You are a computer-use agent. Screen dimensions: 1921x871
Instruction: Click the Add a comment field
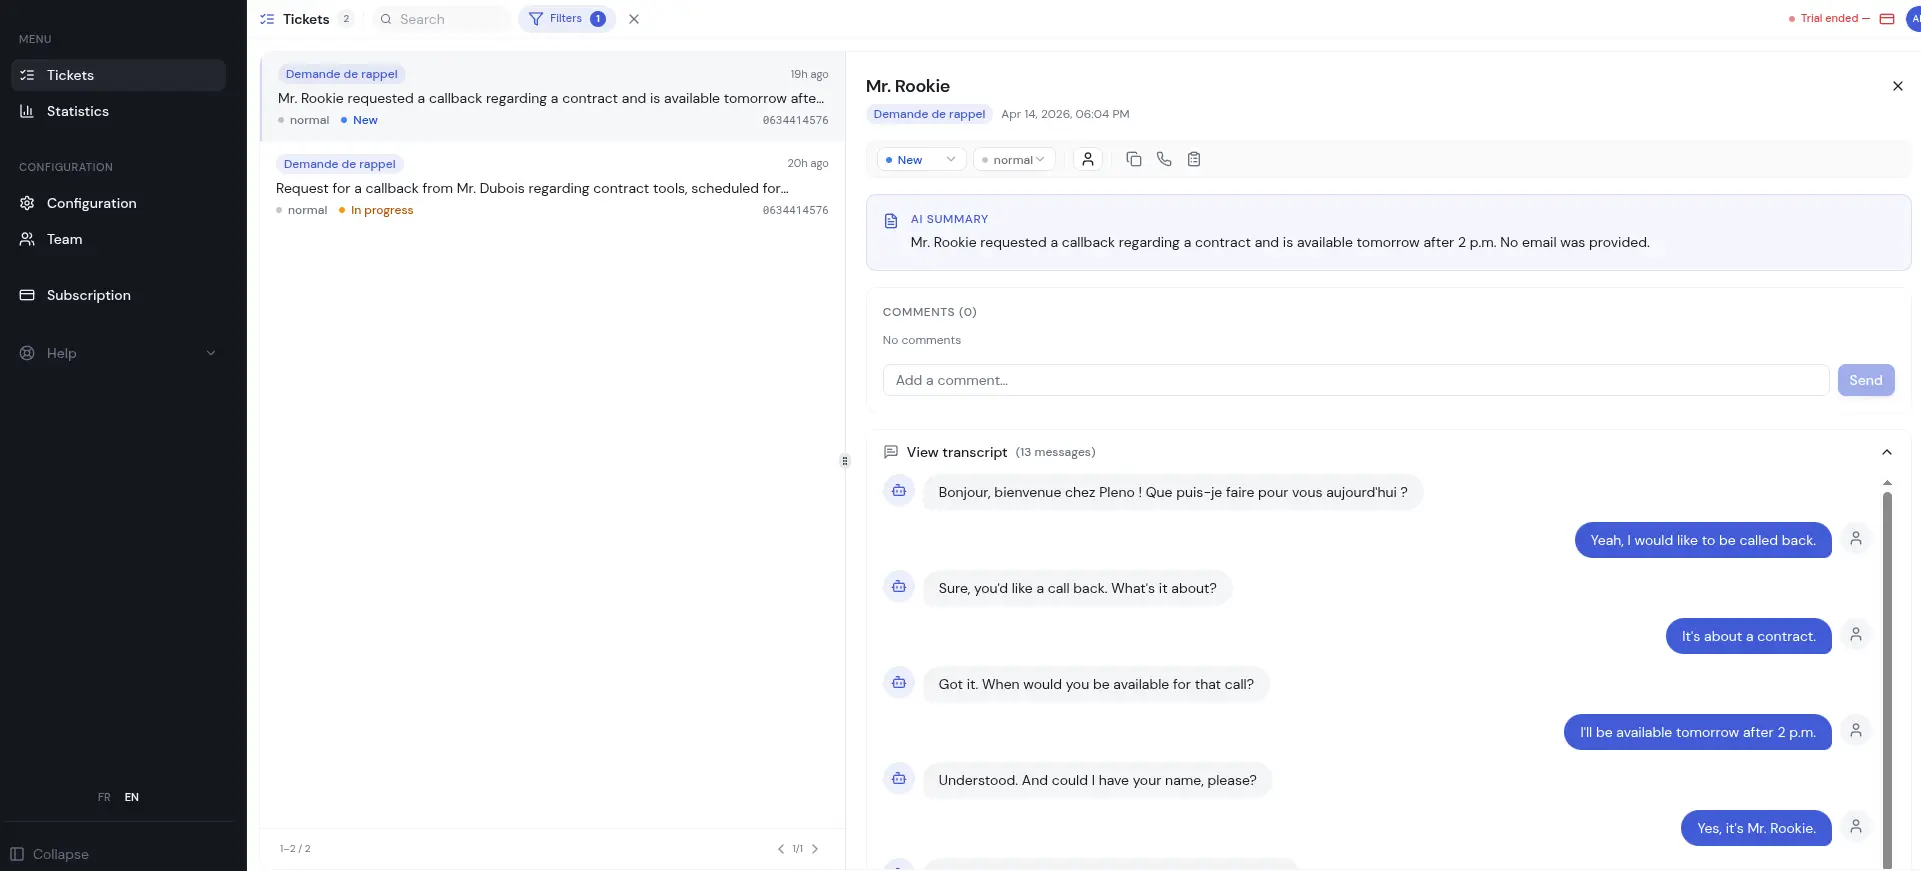click(1355, 380)
